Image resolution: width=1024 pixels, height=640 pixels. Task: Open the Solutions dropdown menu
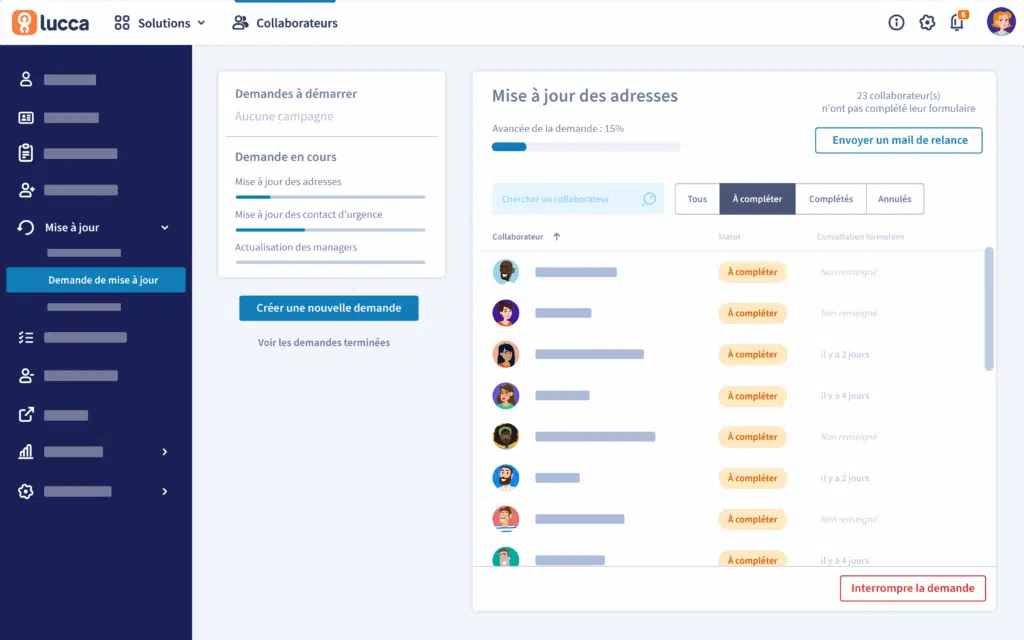click(160, 22)
